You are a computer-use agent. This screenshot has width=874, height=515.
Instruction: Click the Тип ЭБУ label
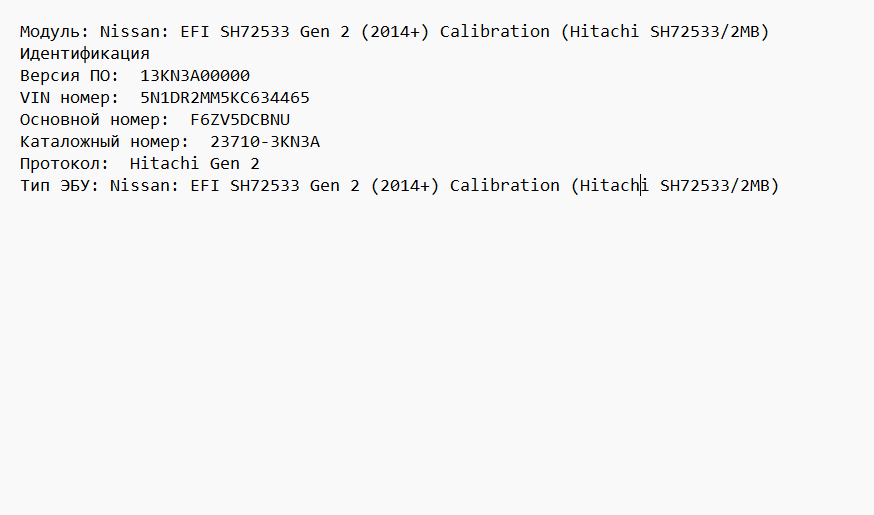[x=60, y=186]
